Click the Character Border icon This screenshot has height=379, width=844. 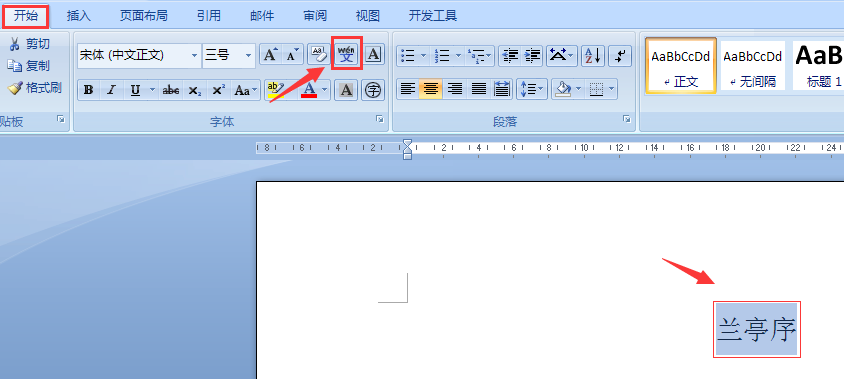tap(374, 54)
